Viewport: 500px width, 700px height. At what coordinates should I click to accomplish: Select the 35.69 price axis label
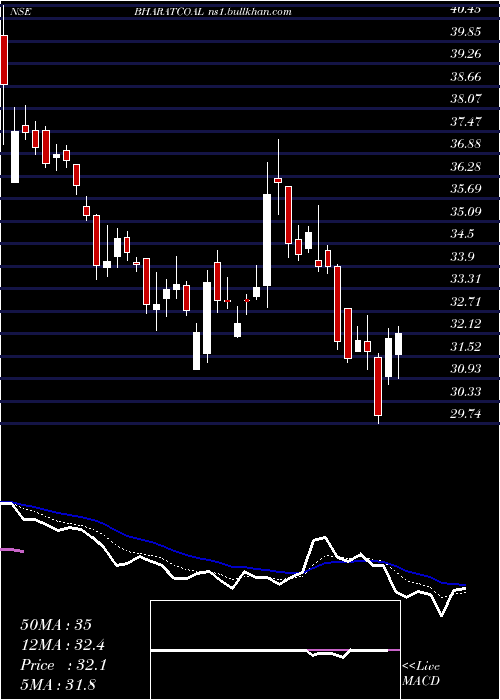(466, 189)
